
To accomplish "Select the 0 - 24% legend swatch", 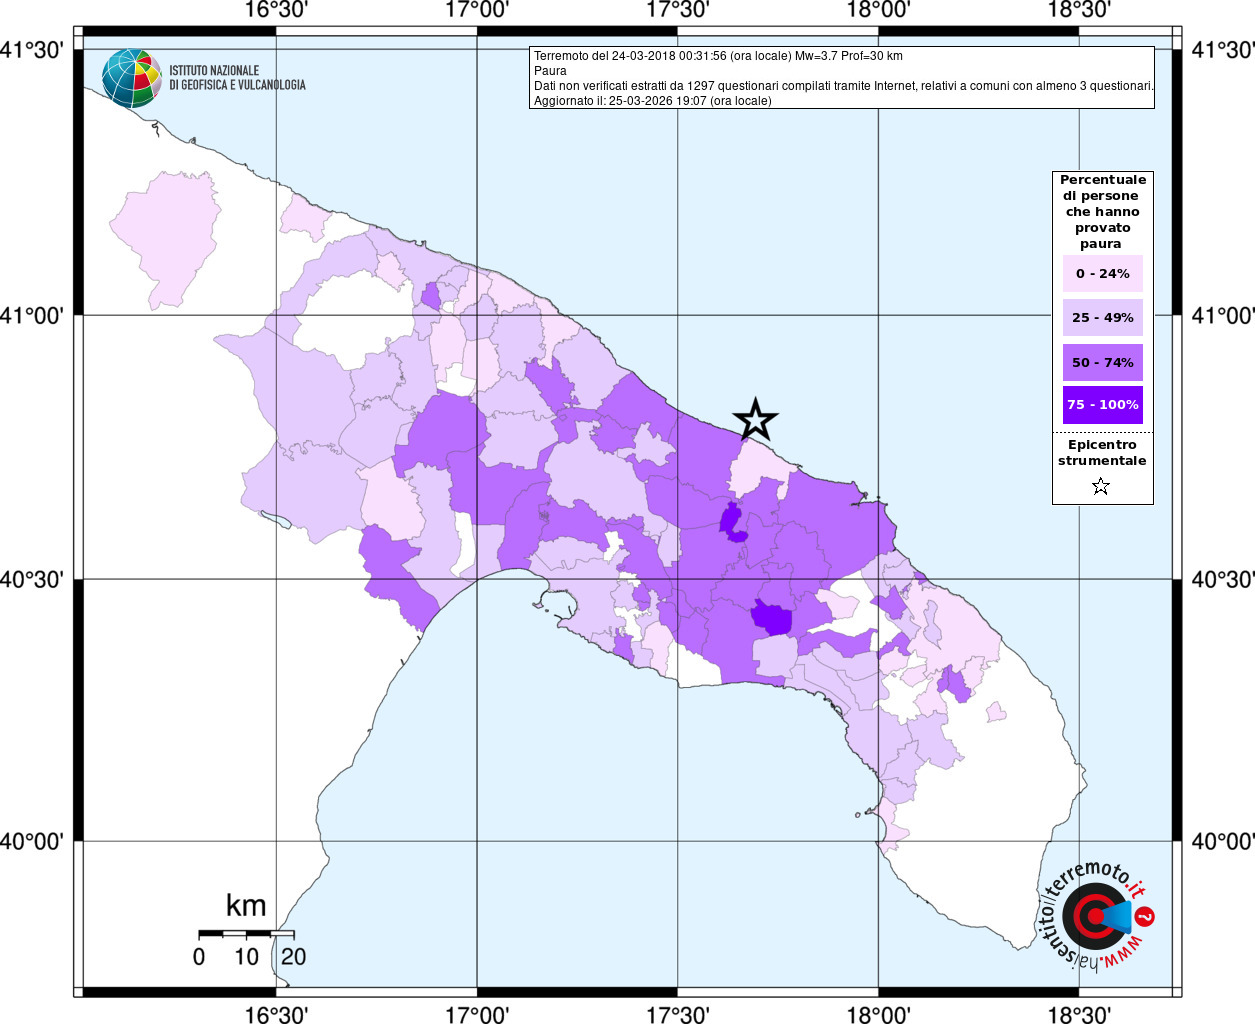I will [1102, 273].
